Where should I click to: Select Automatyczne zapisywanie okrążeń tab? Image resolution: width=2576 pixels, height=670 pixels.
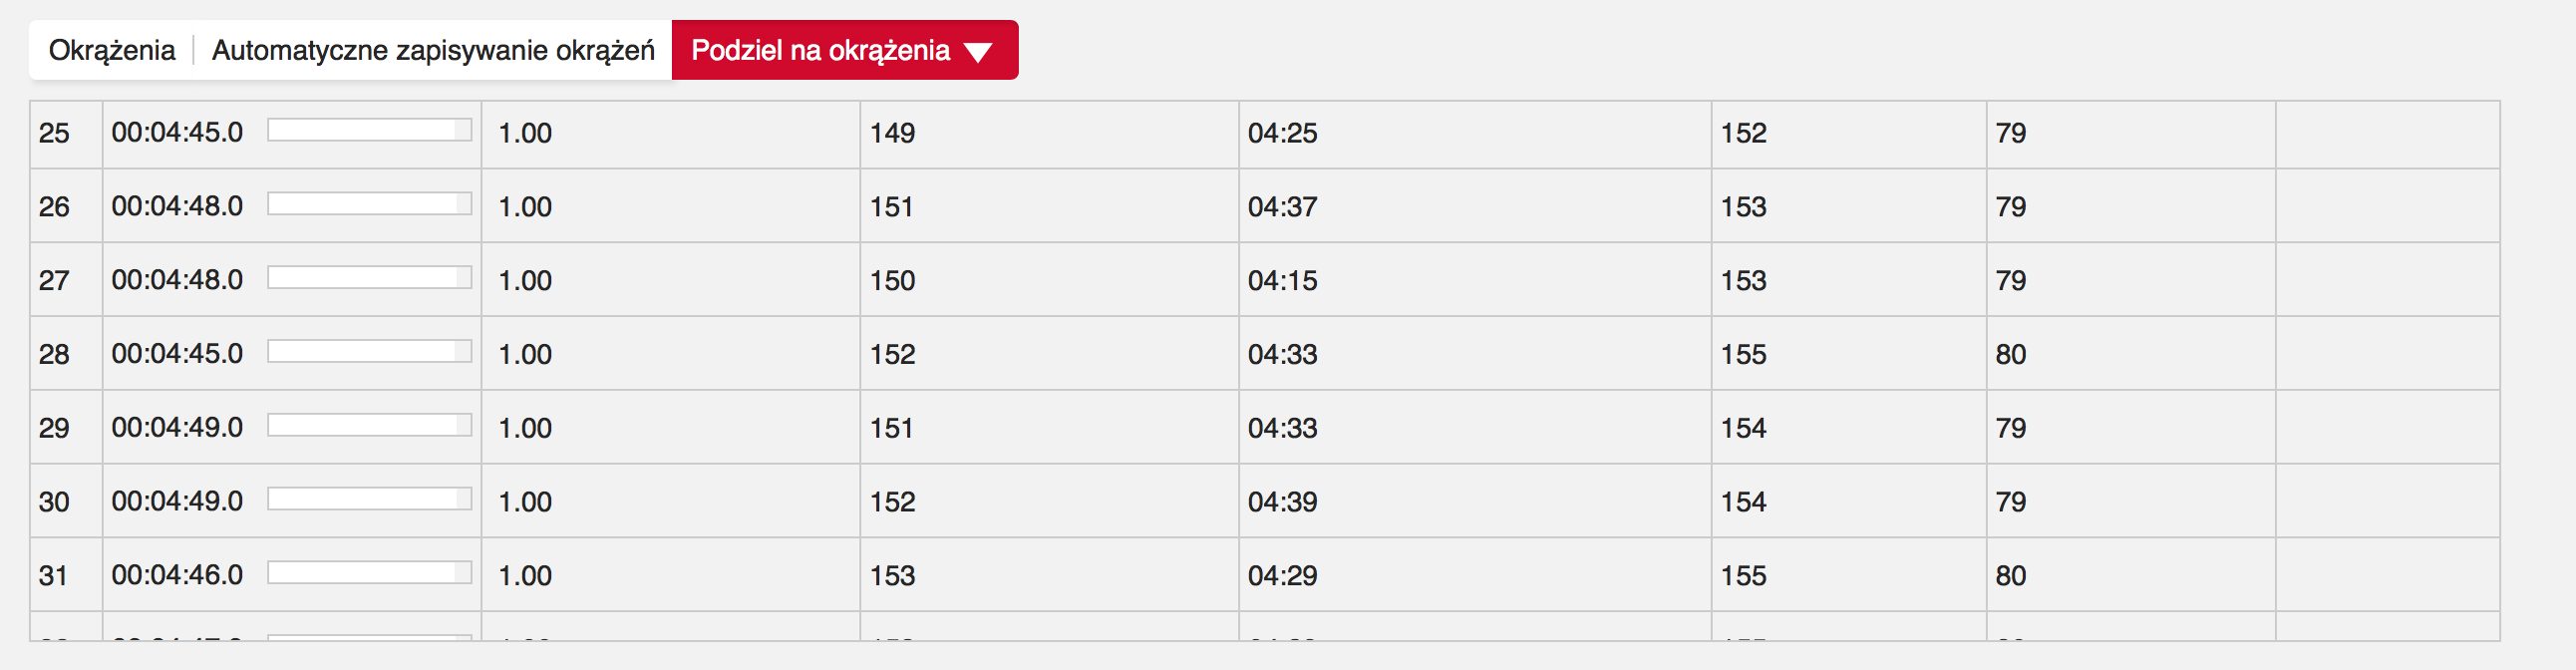click(433, 50)
